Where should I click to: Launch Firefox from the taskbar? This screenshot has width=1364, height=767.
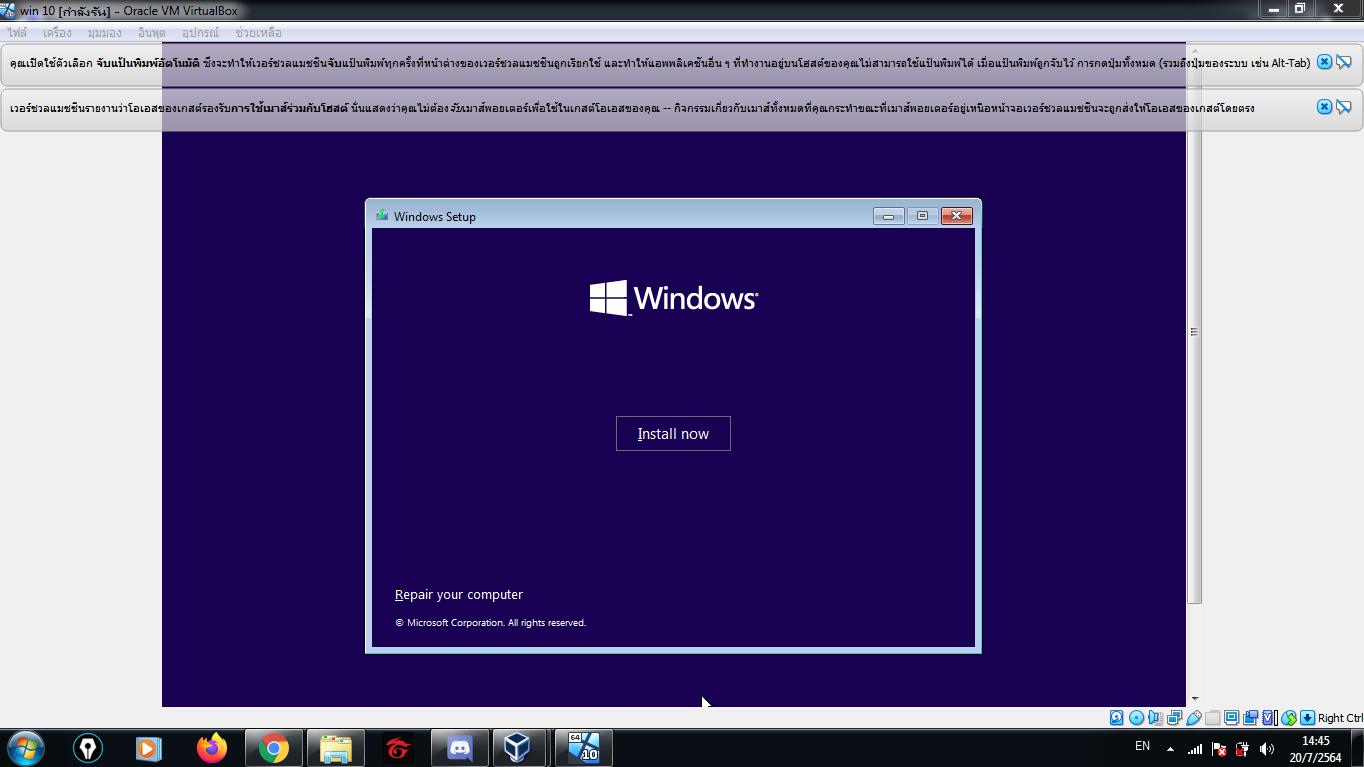(x=211, y=748)
